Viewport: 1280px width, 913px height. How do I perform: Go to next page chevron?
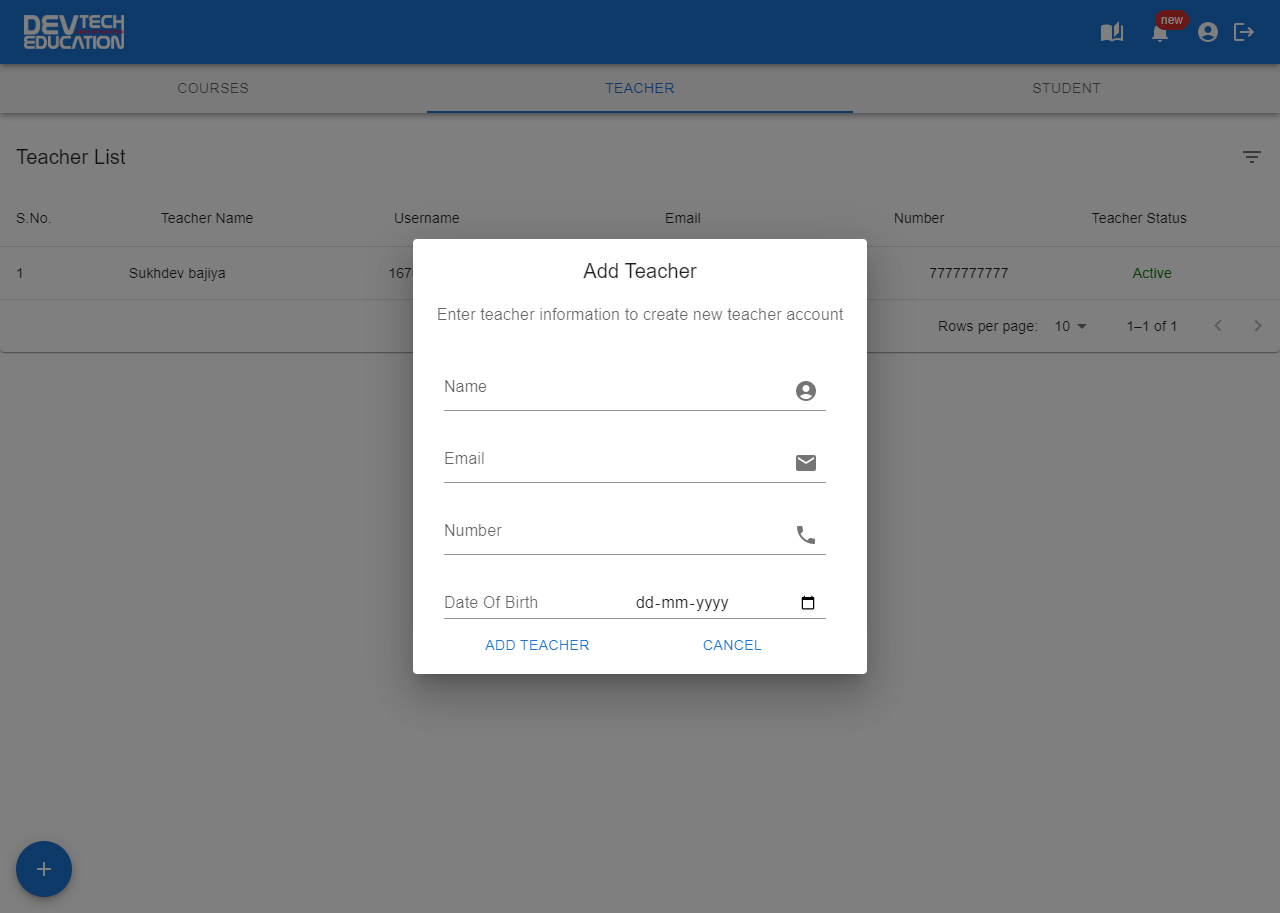pyautogui.click(x=1258, y=326)
